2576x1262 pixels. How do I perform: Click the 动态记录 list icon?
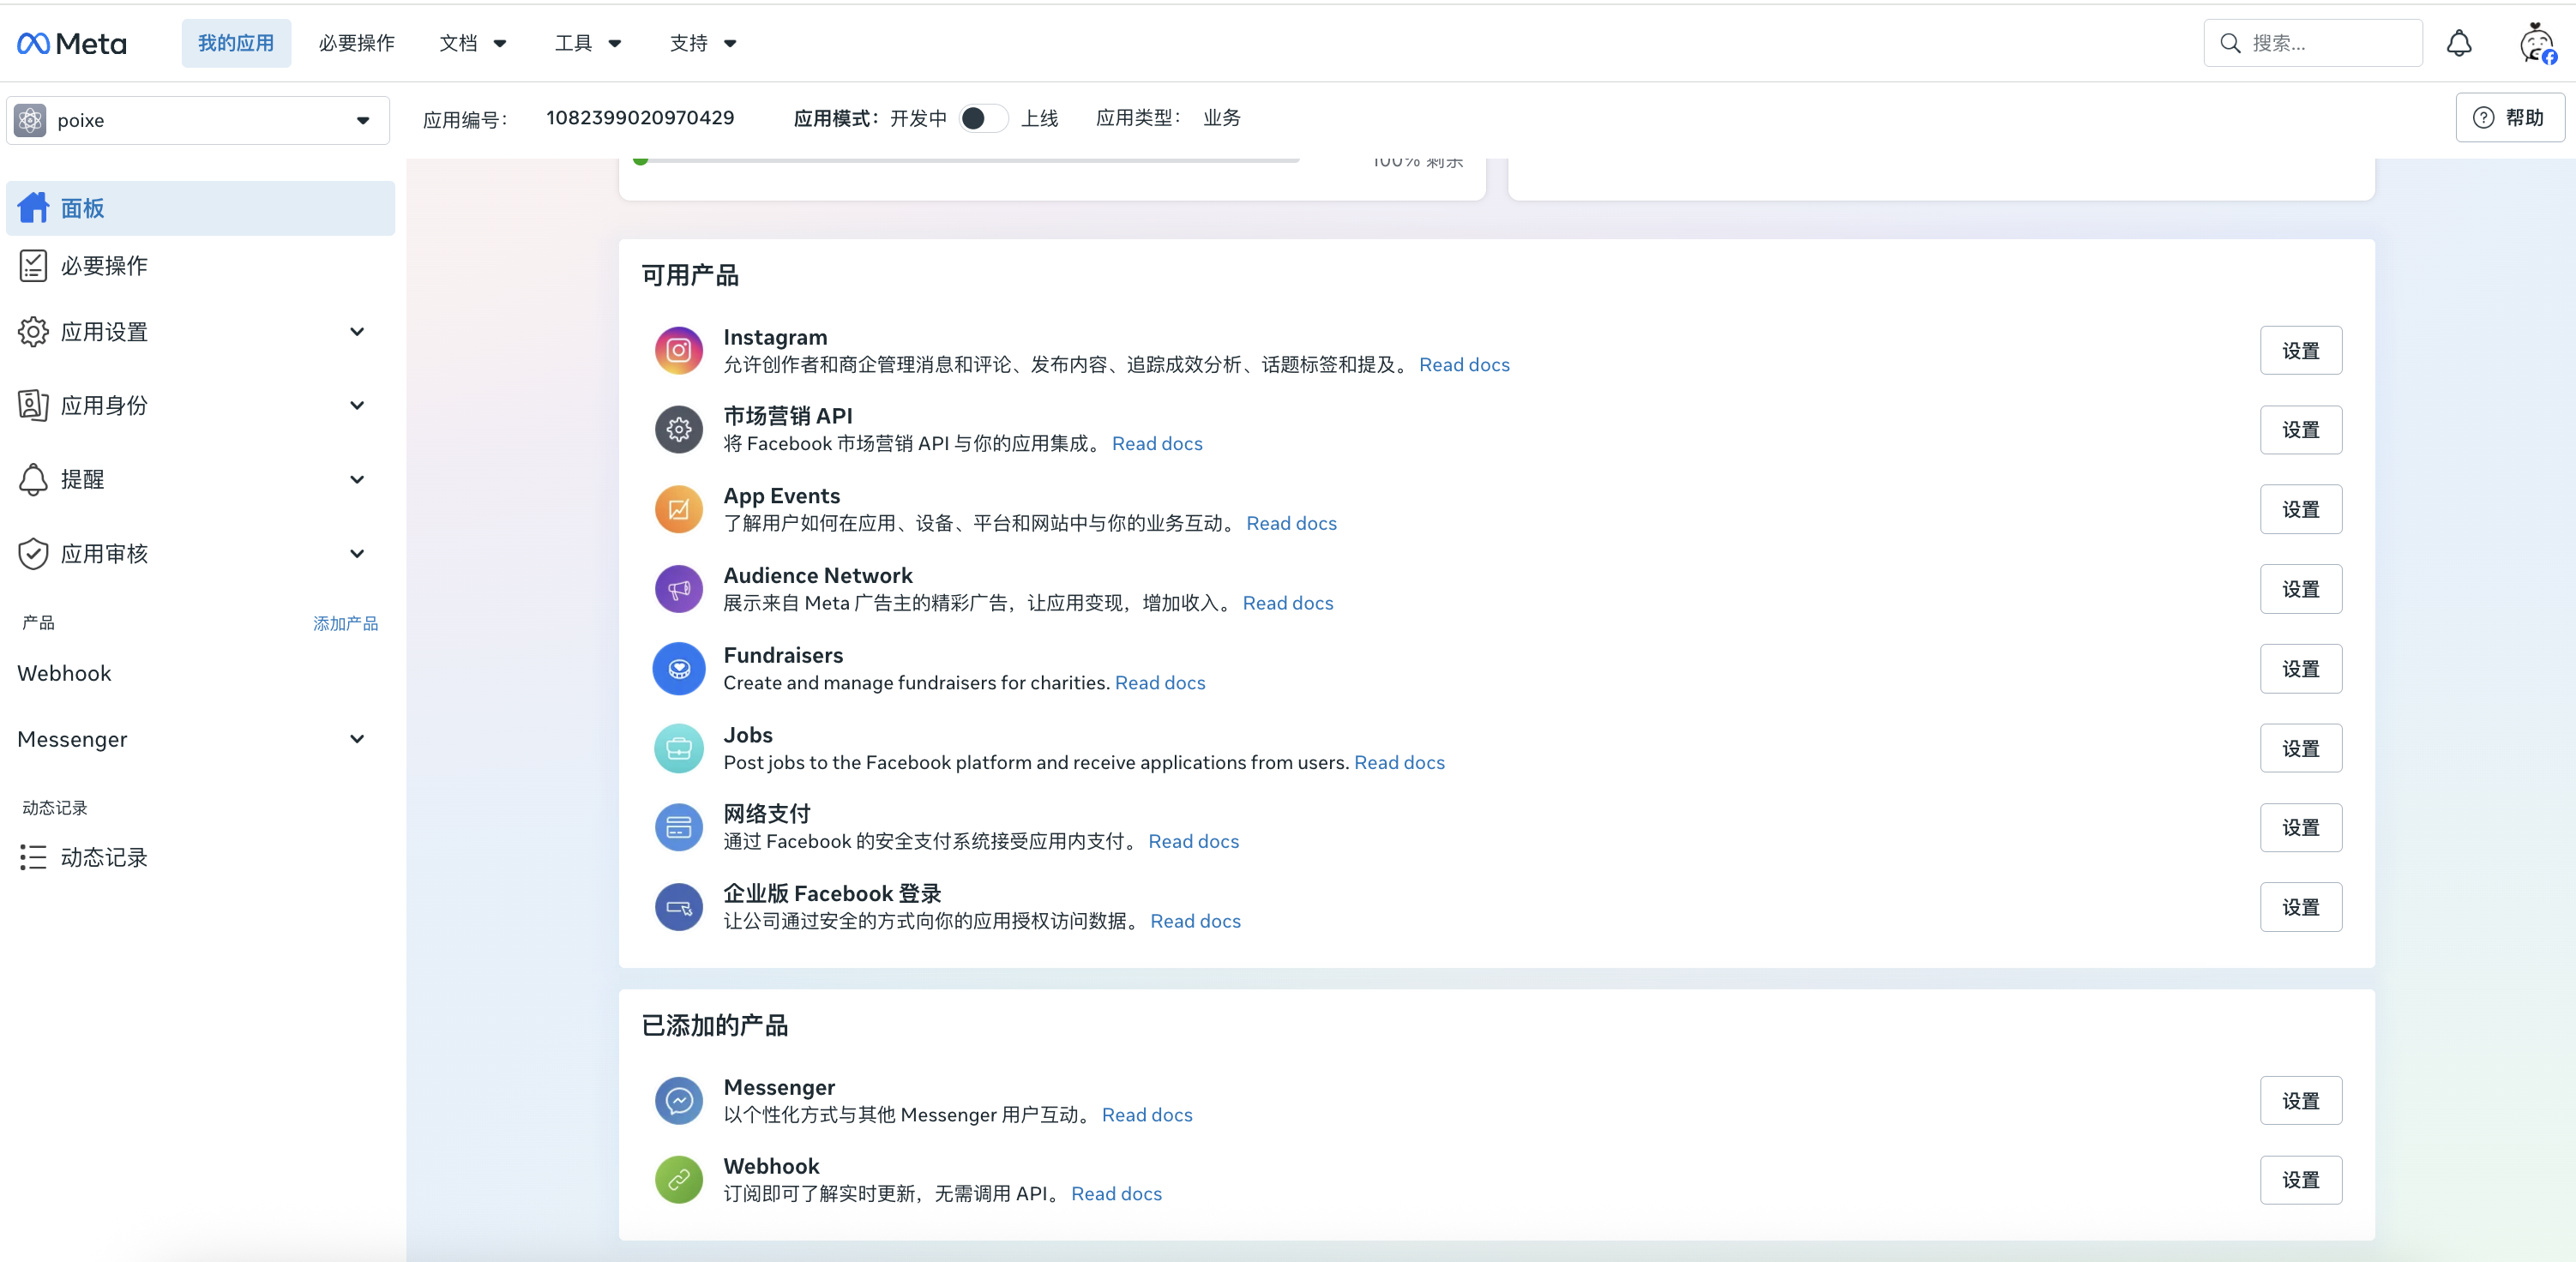click(33, 857)
